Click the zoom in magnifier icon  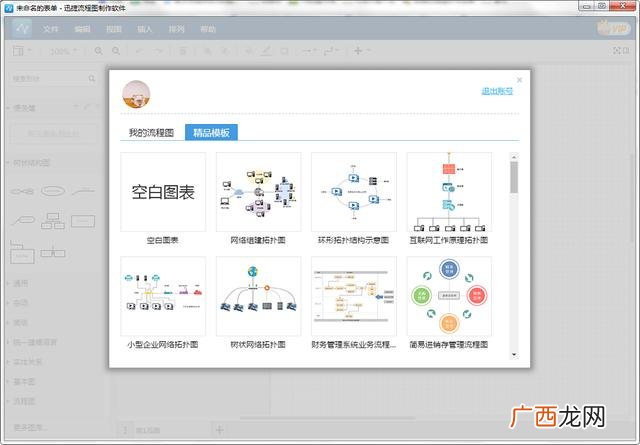click(99, 51)
